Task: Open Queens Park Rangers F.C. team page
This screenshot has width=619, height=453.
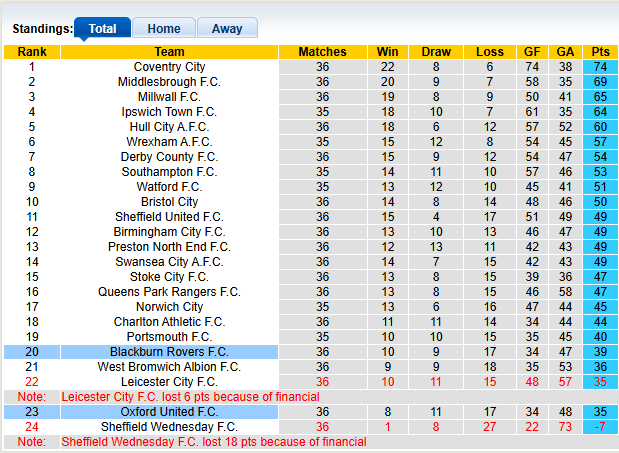Action: pos(169,292)
